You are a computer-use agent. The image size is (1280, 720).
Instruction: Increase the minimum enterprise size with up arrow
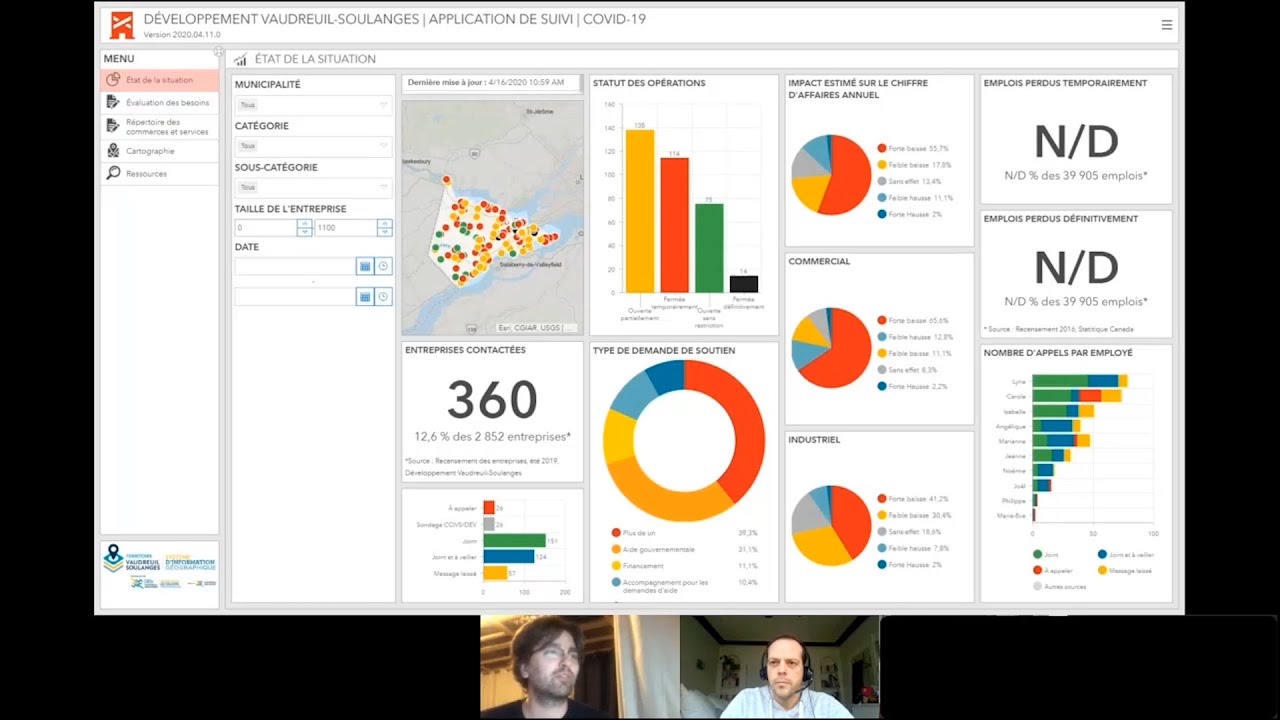coord(304,224)
